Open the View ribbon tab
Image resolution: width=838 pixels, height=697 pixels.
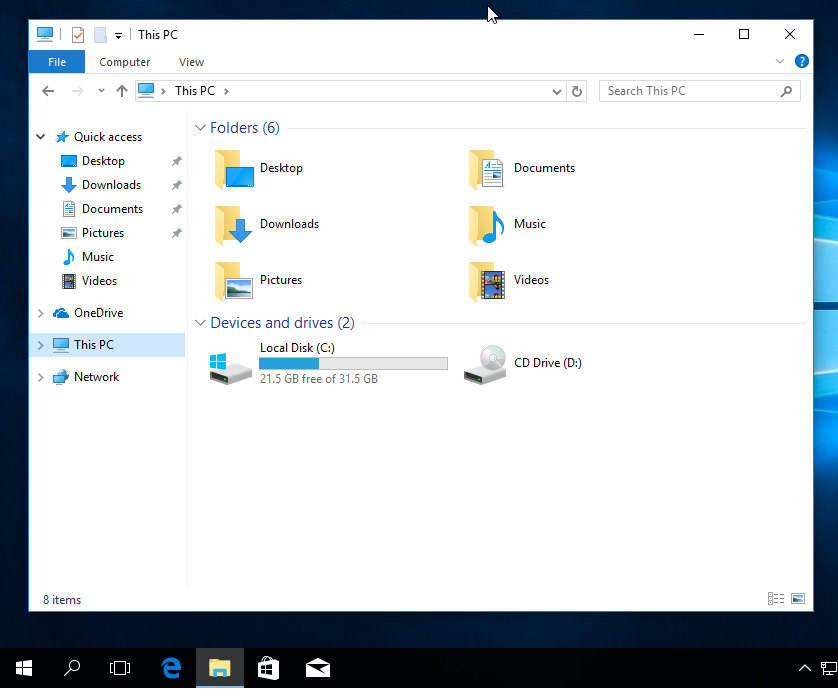(191, 62)
